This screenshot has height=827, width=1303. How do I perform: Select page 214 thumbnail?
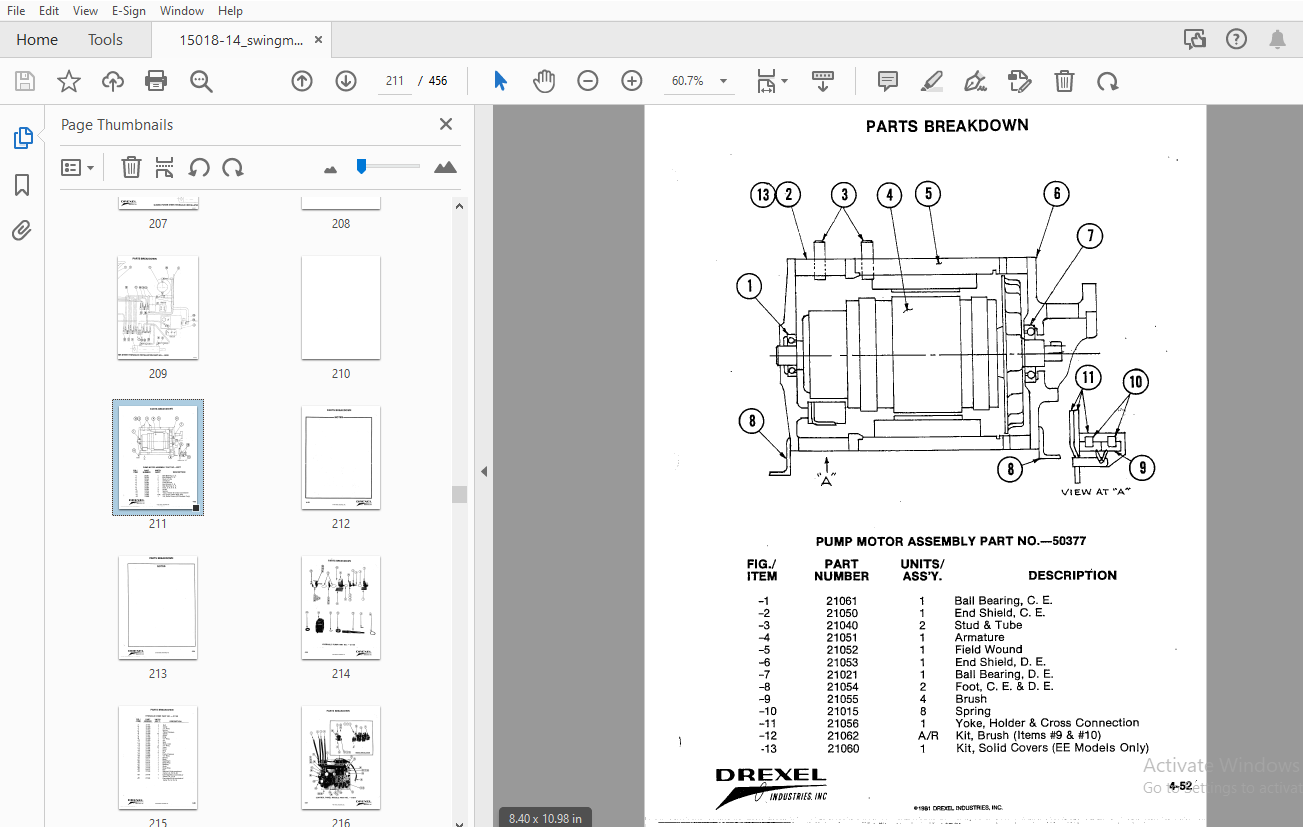341,608
